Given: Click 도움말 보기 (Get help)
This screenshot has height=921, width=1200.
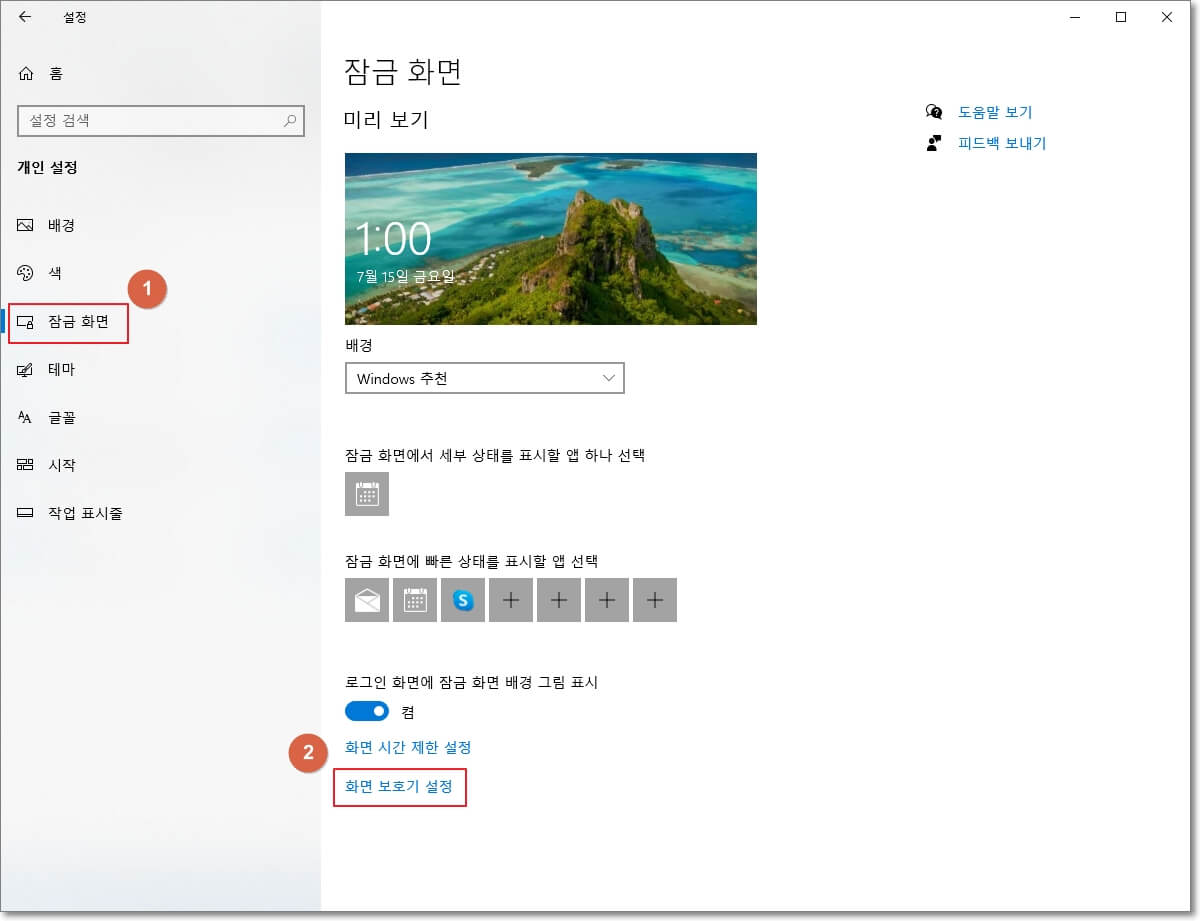Looking at the screenshot, I should pos(995,113).
